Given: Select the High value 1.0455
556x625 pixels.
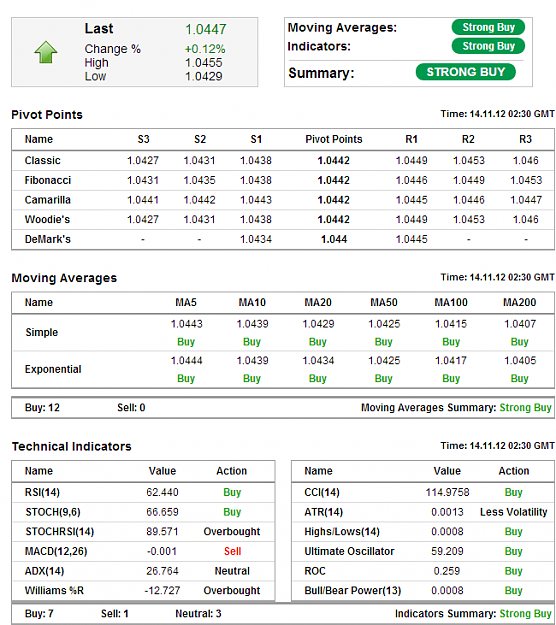Looking at the screenshot, I should point(204,63).
